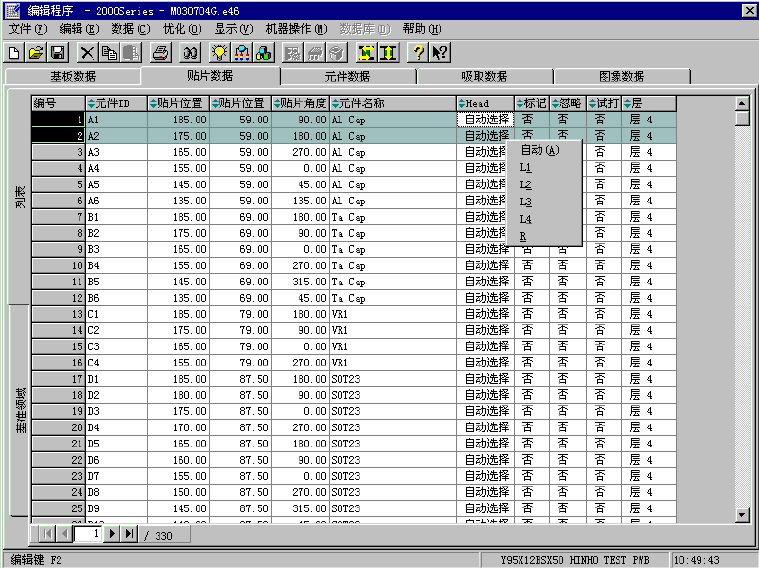Click the Print toolbar icon

160,53
